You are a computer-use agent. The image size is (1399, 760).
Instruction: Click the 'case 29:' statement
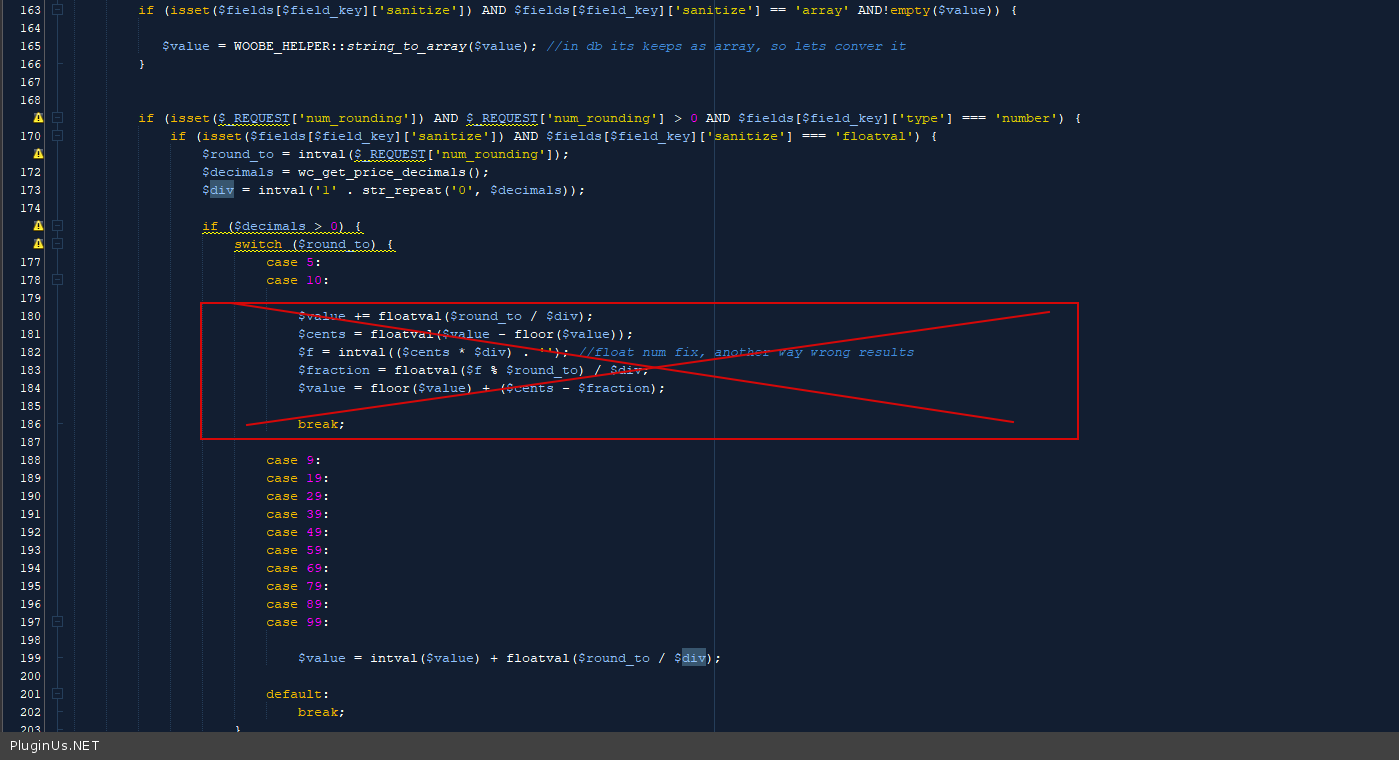pos(298,496)
